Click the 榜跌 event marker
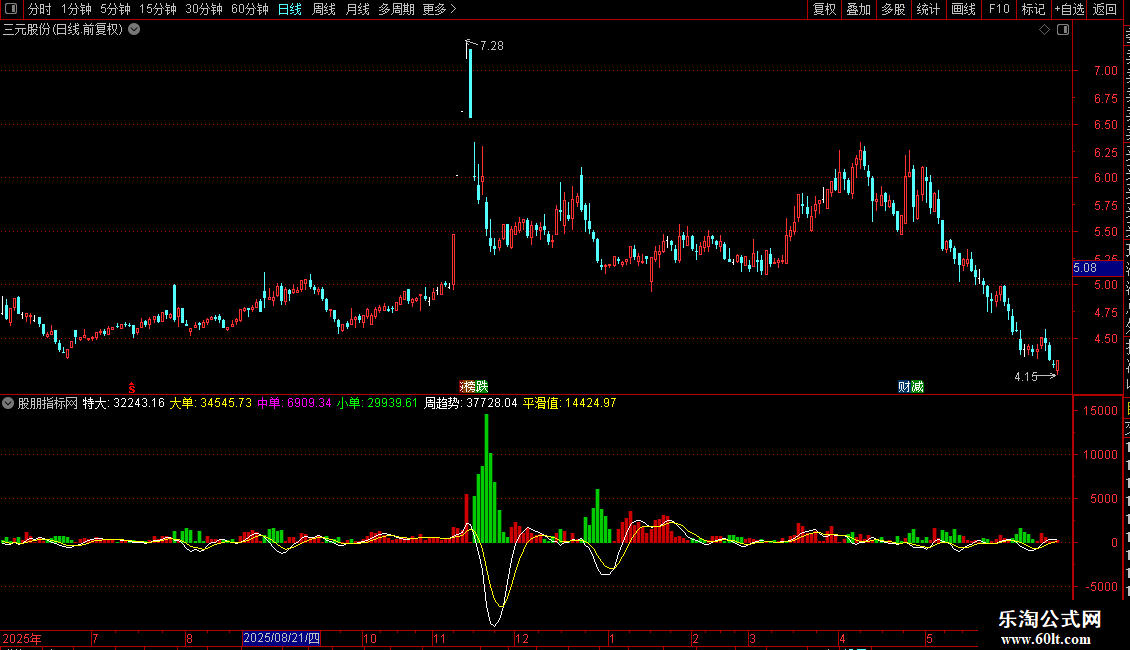1130x650 pixels. click(474, 387)
